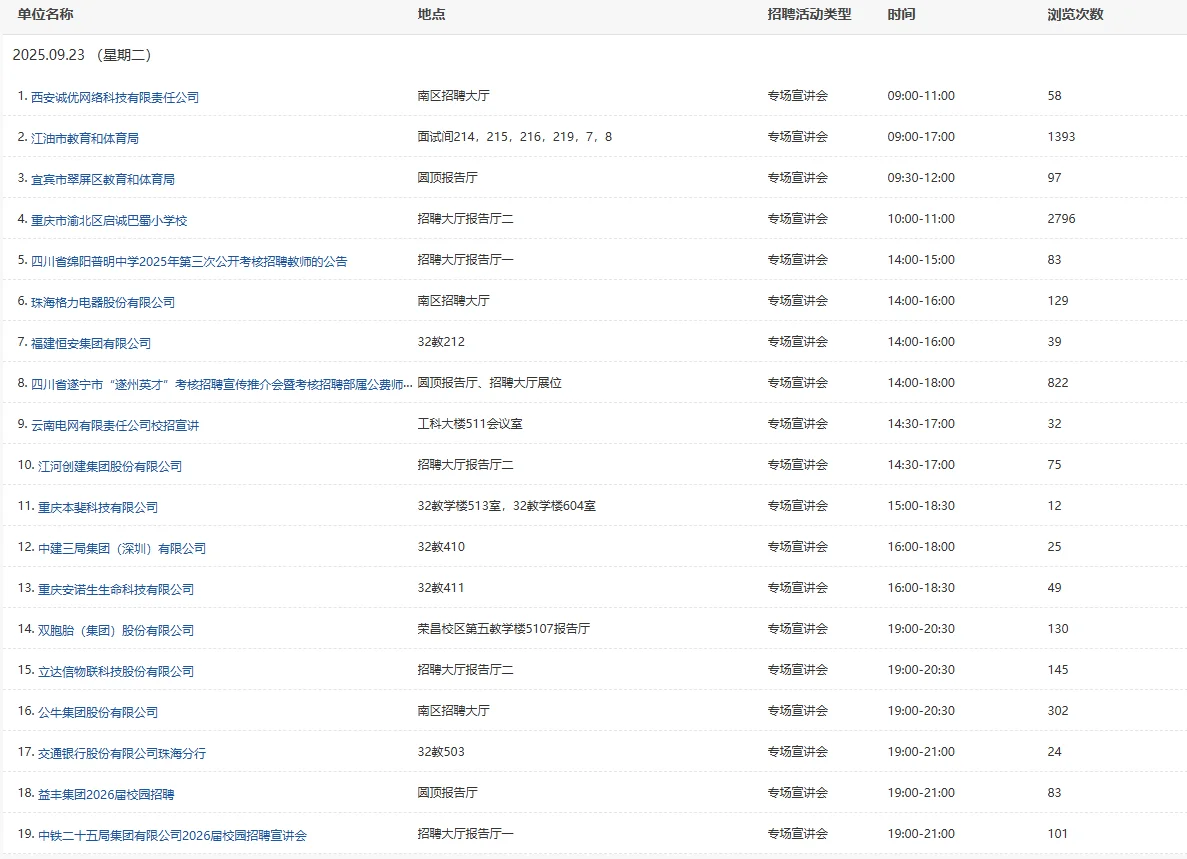Select view count 101

(x=1058, y=833)
